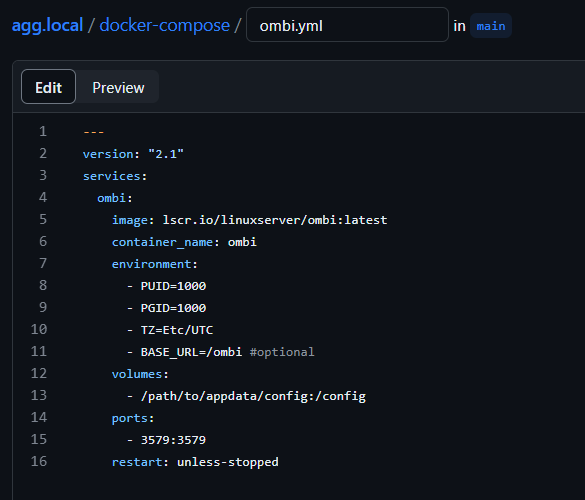Viewport: 585px width, 500px height.
Task: Select the main branch label
Action: point(491,26)
